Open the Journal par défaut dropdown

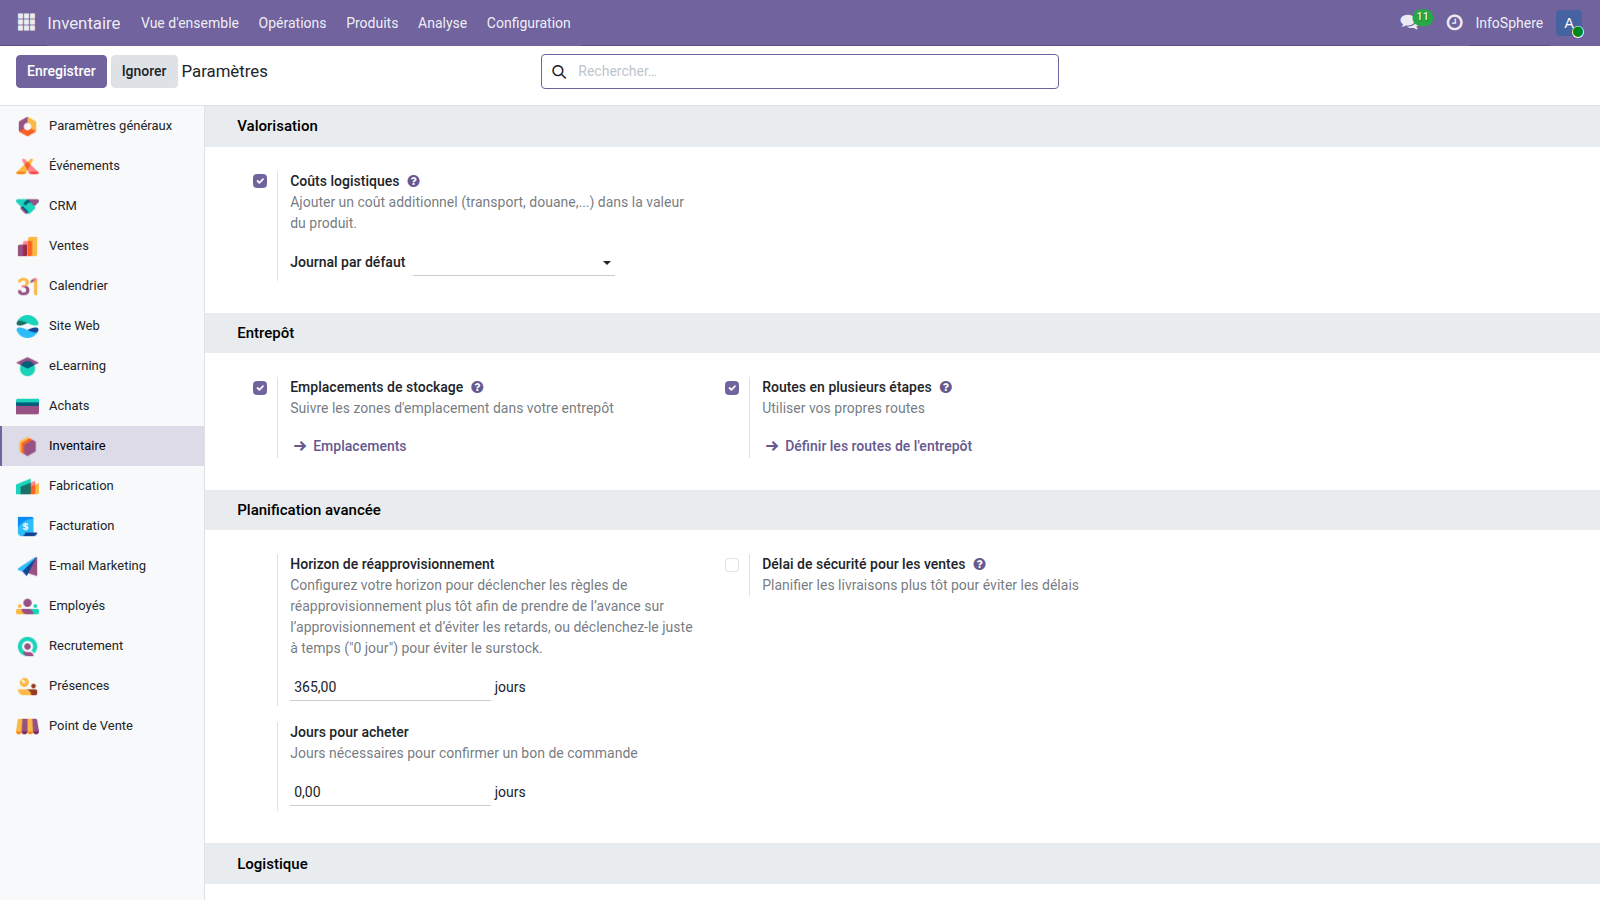(606, 262)
